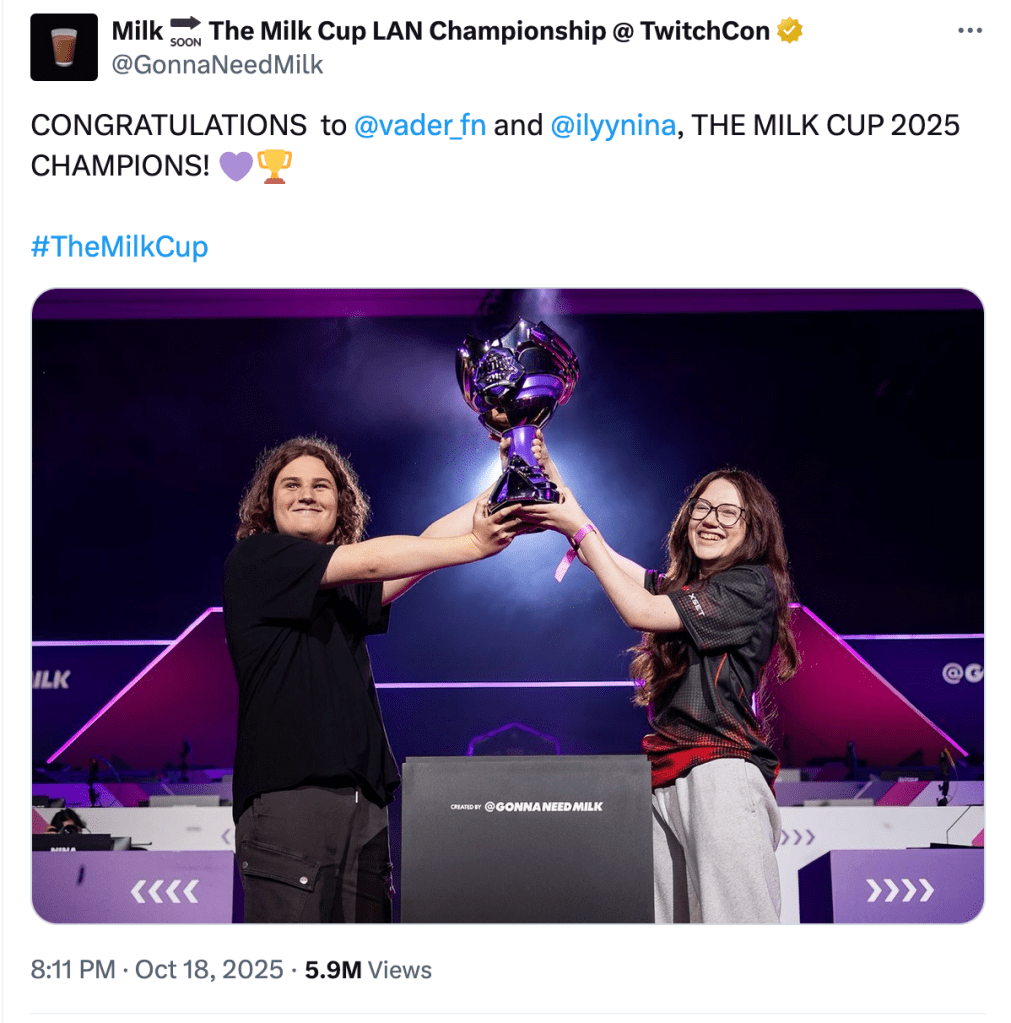Click the purple heart emoji in tweet
1011x1023 pixels.
point(235,166)
